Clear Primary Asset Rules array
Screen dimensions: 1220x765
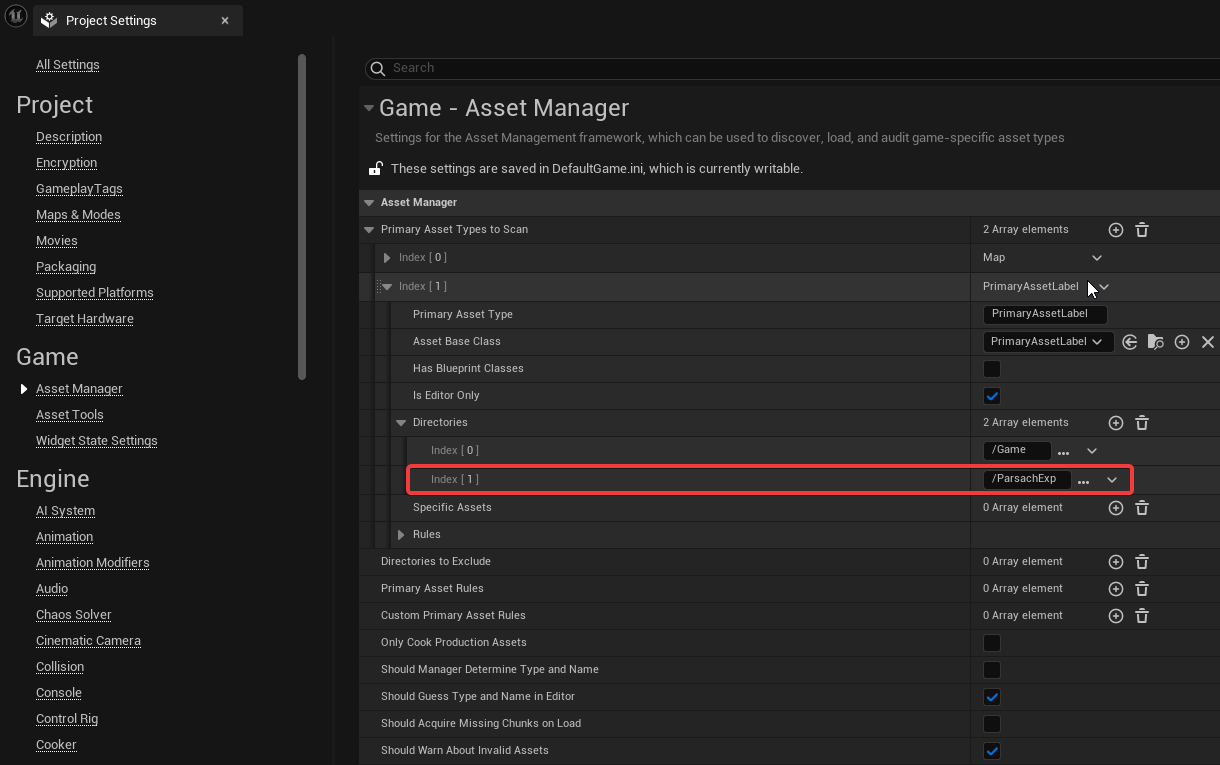click(x=1142, y=589)
